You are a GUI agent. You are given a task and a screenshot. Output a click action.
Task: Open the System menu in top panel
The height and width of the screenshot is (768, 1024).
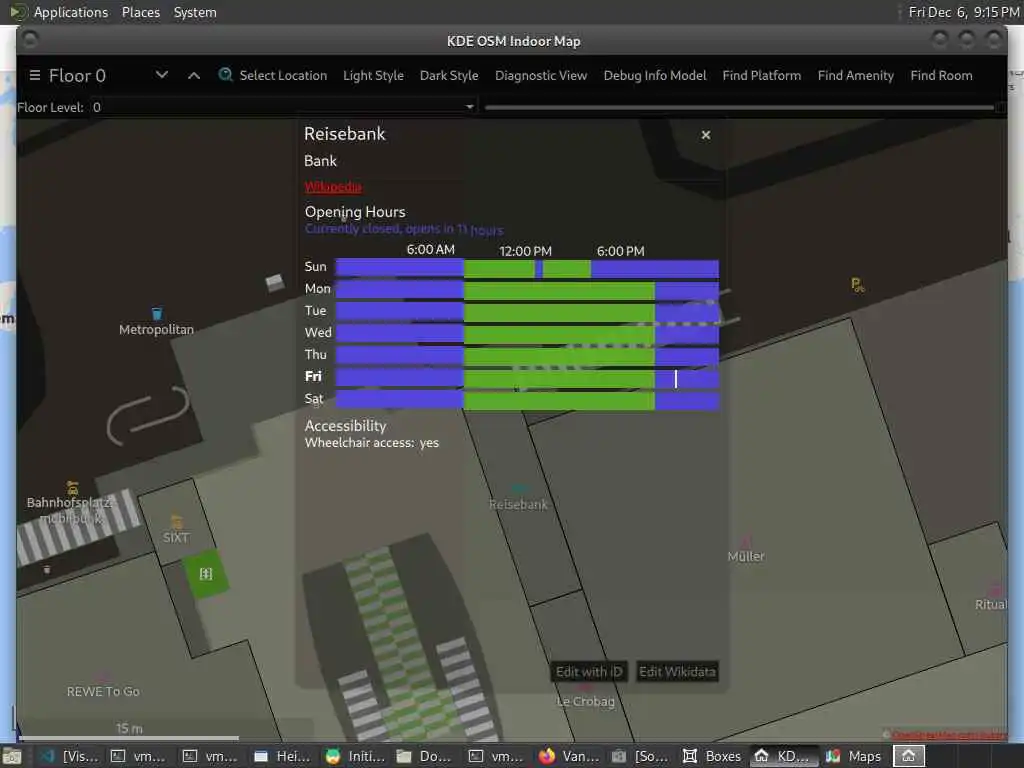195,12
